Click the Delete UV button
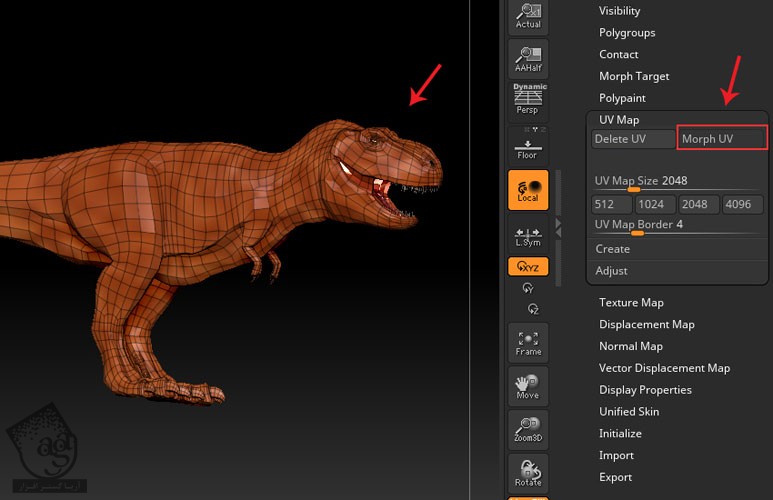The image size is (773, 500). pos(633,139)
